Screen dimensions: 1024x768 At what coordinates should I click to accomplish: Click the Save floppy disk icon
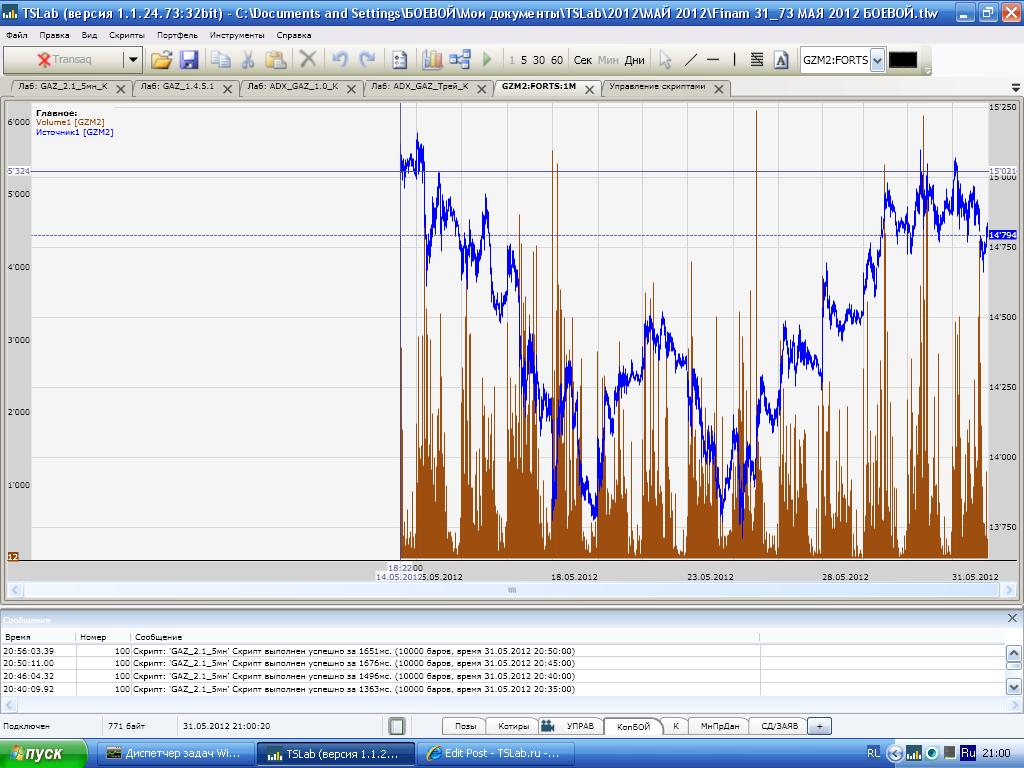(189, 60)
